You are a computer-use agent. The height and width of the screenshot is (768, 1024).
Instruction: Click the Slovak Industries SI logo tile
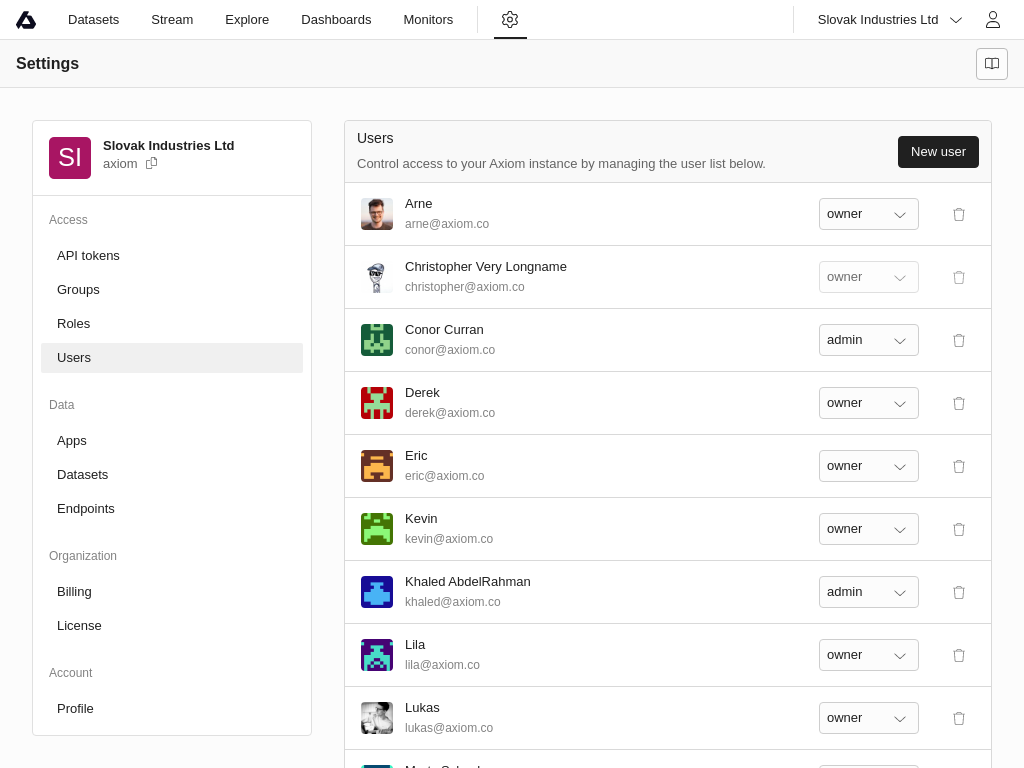(70, 158)
